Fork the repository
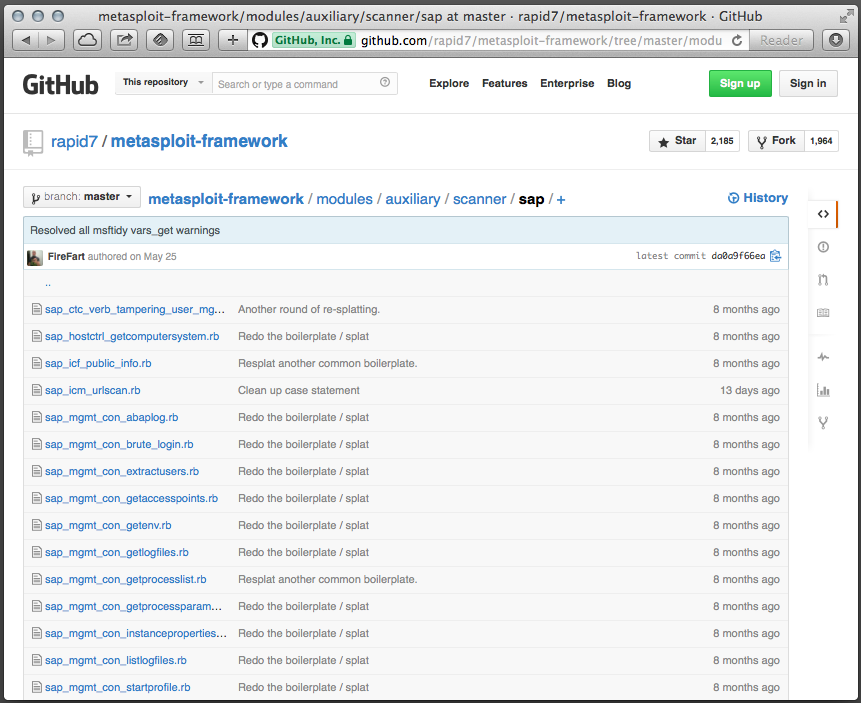The width and height of the screenshot is (861, 703). click(775, 141)
